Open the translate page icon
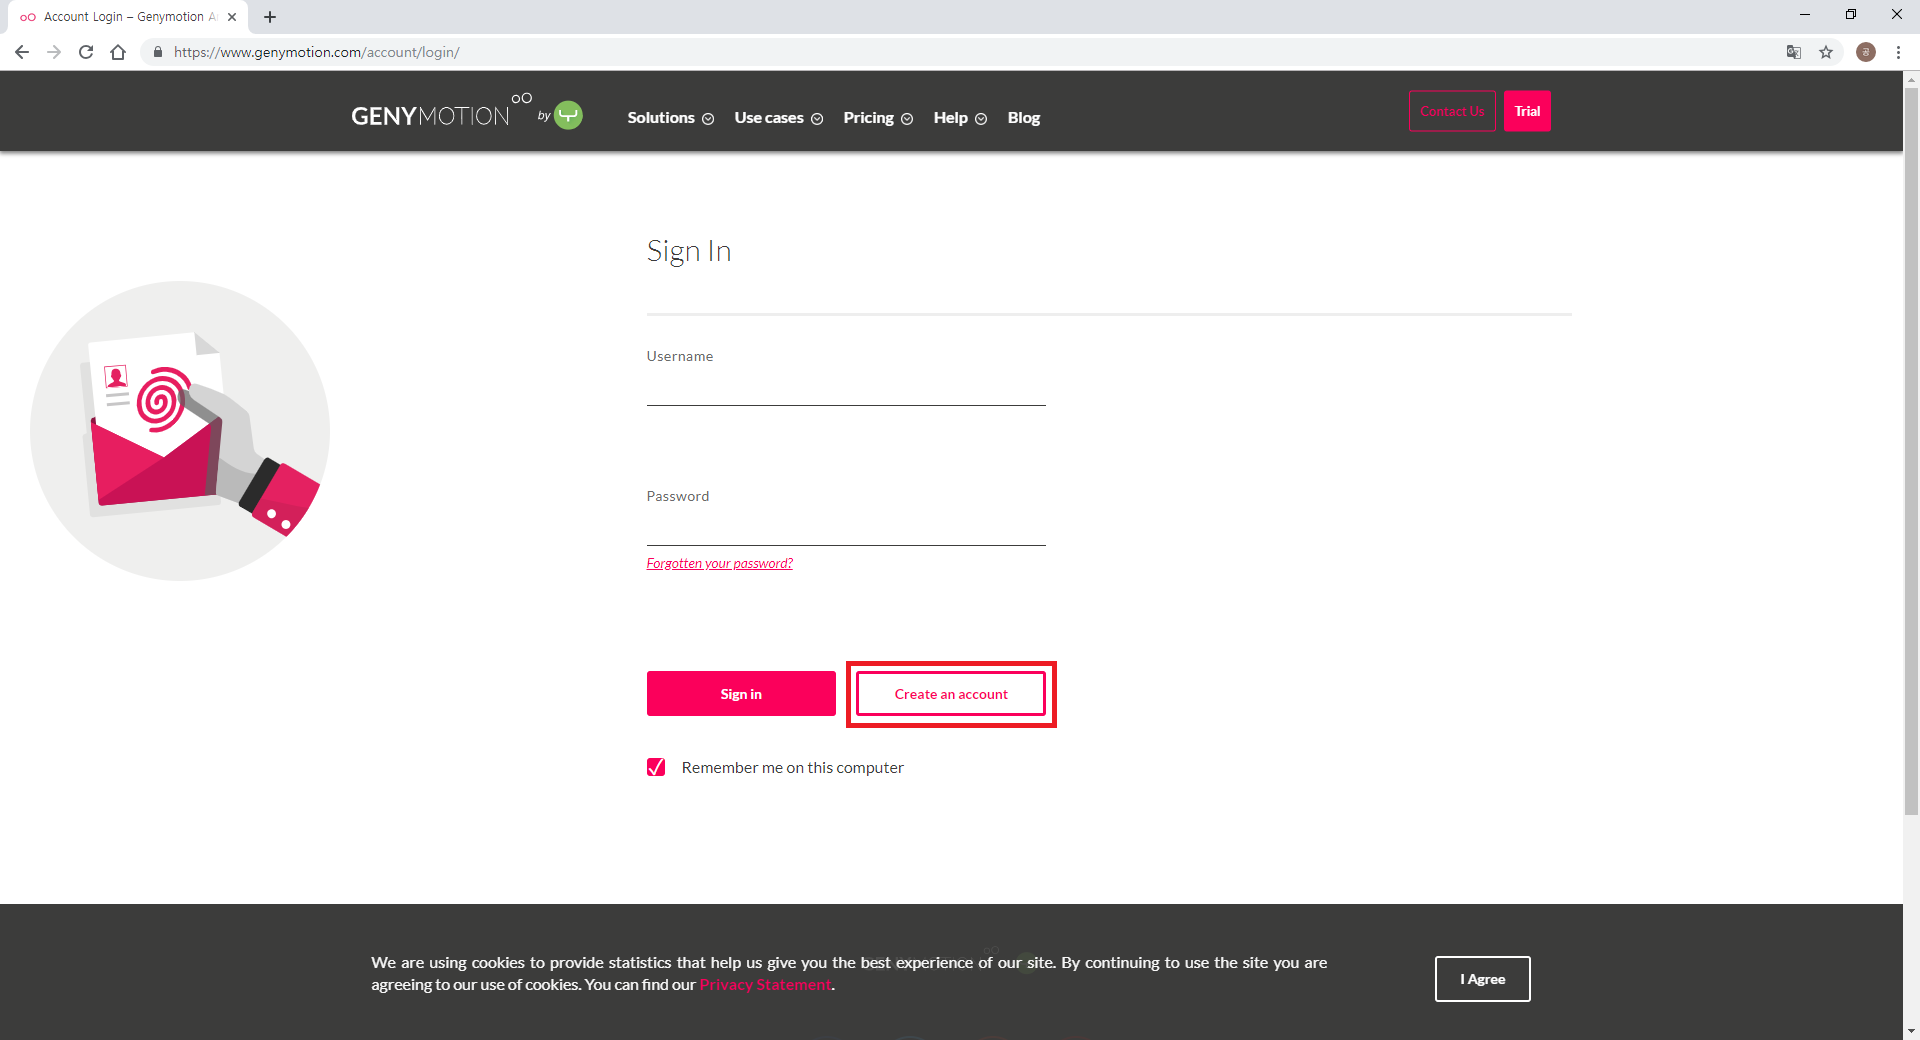The width and height of the screenshot is (1920, 1040). tap(1794, 52)
